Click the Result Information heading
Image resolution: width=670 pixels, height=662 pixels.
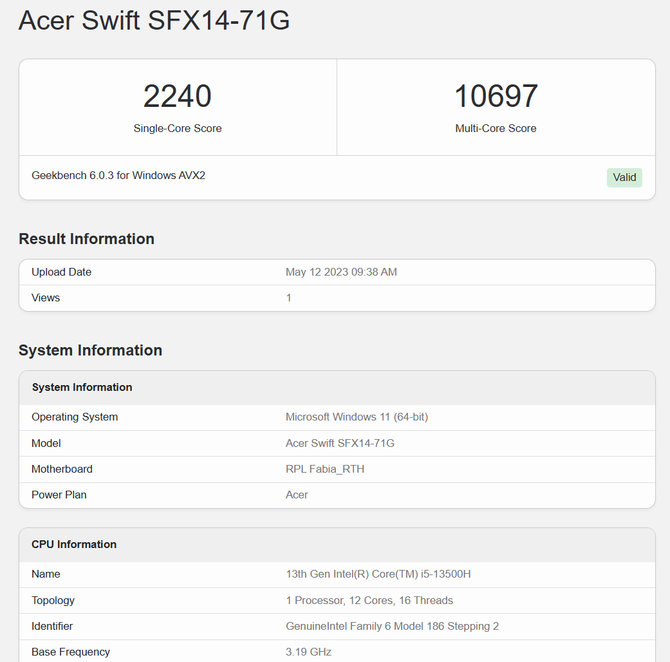(x=86, y=238)
